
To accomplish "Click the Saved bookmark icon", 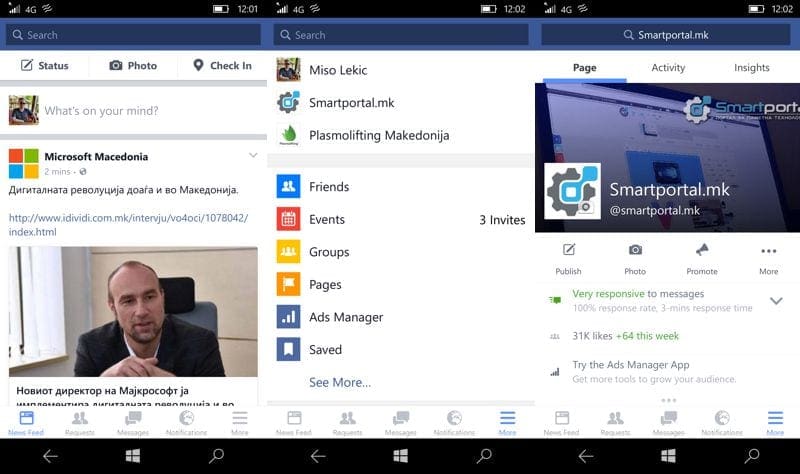I will pyautogui.click(x=288, y=350).
